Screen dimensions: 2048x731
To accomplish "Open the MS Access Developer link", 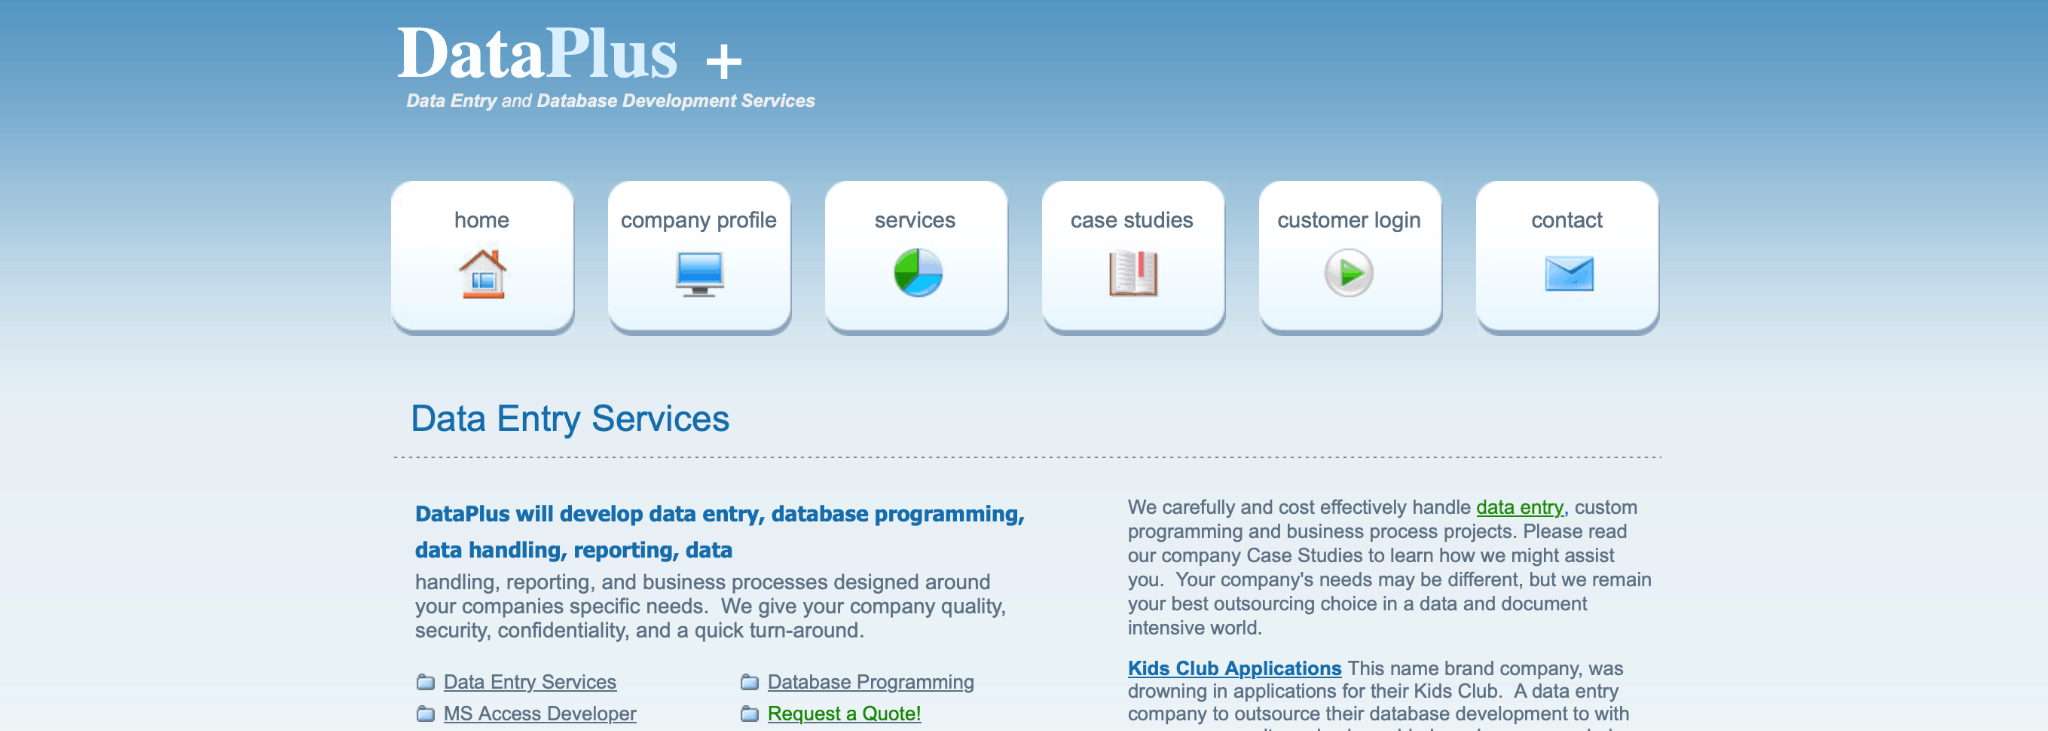I will (540, 714).
